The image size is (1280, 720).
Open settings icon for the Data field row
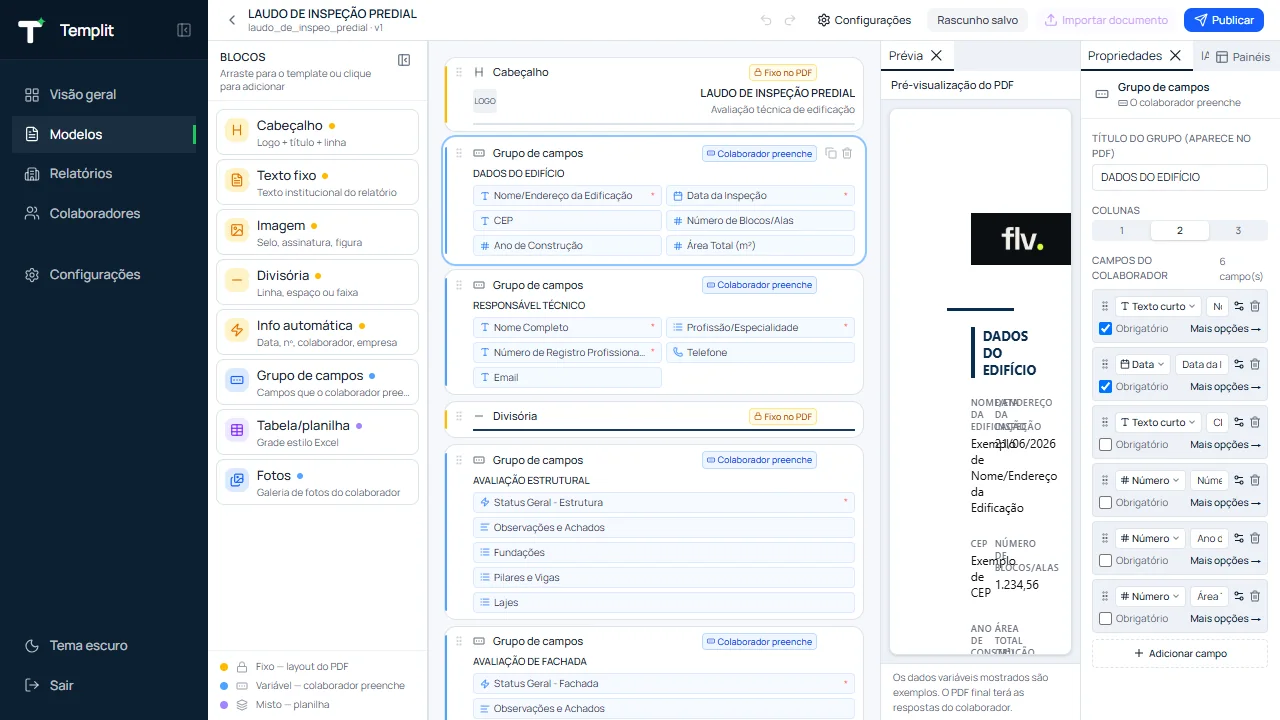1239,365
